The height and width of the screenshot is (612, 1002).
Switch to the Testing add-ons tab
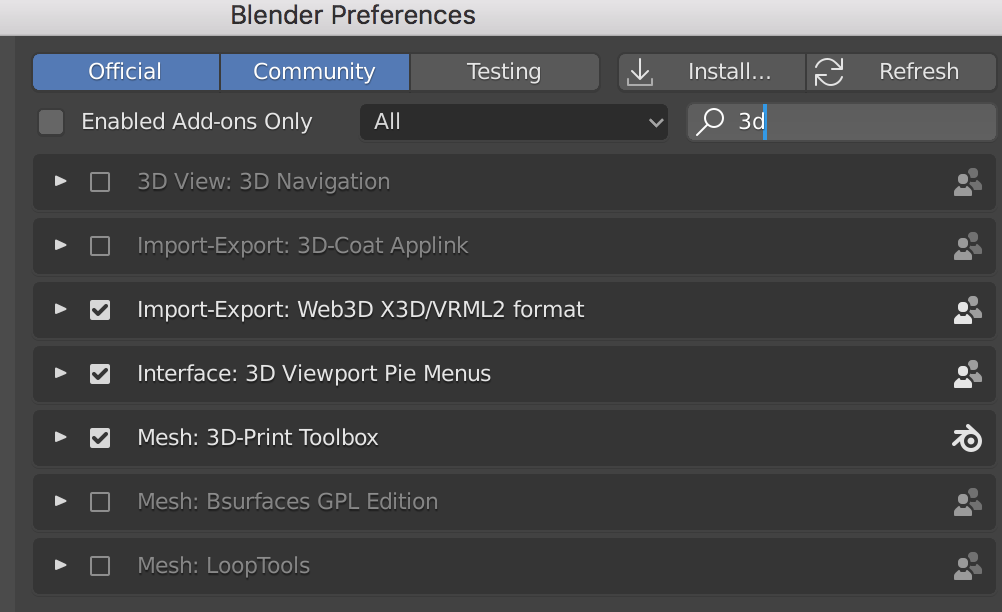pos(504,72)
